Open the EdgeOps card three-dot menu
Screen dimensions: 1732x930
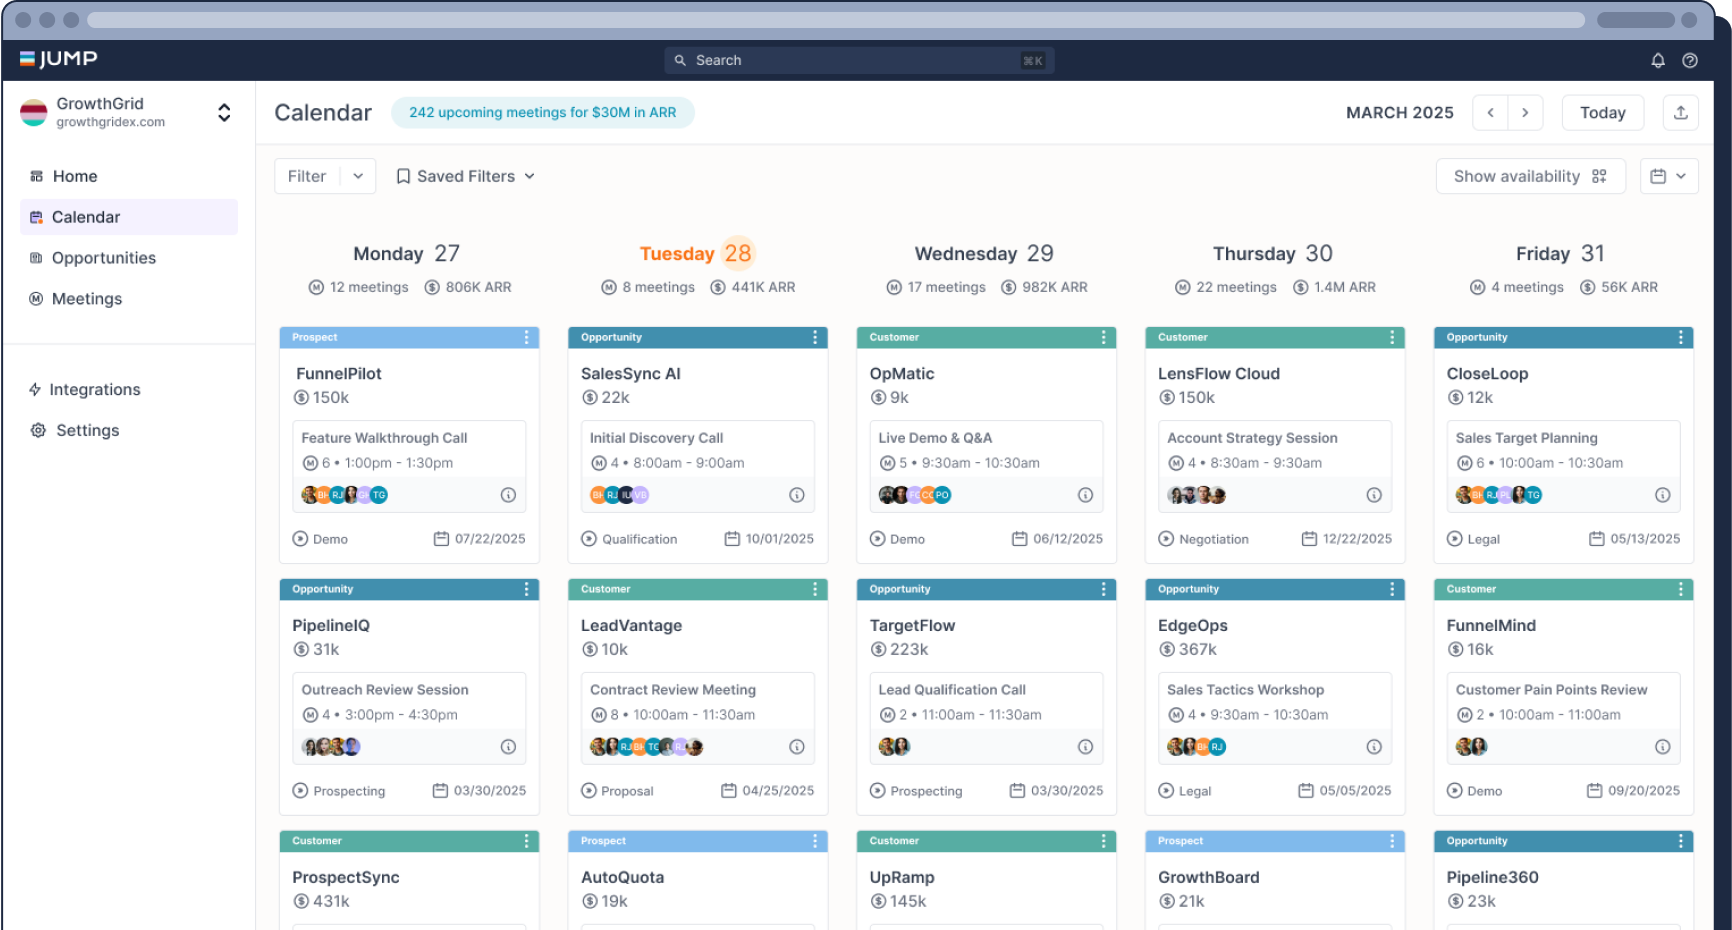pos(1392,590)
